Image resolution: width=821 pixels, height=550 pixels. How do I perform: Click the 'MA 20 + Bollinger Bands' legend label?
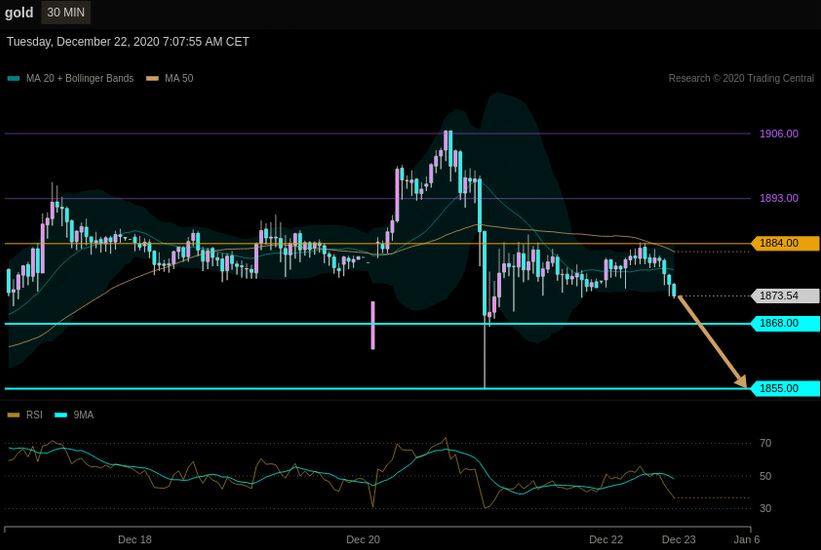[x=80, y=79]
